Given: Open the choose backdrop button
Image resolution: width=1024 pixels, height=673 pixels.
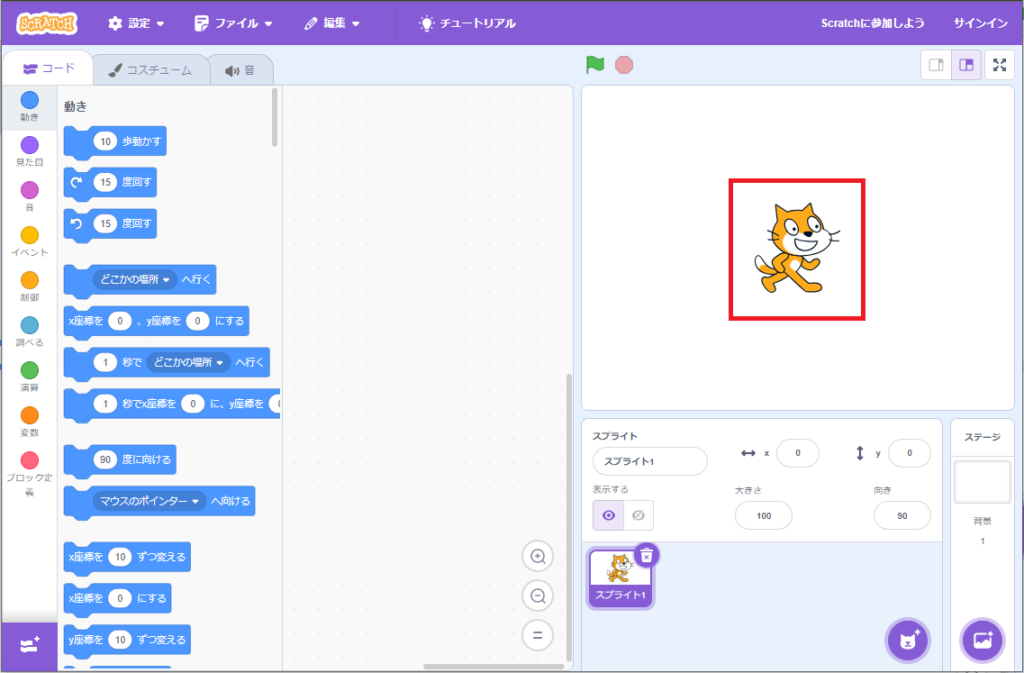Looking at the screenshot, I should point(981,640).
